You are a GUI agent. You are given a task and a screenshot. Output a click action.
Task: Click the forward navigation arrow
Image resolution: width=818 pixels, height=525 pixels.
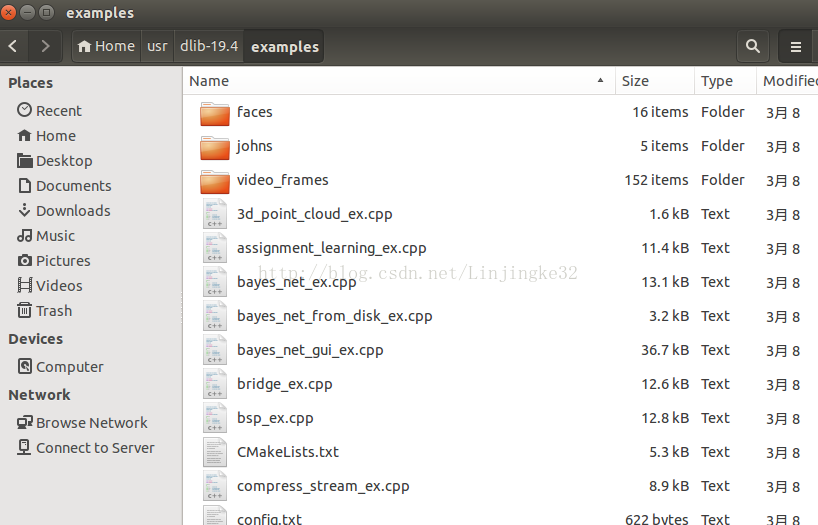(44, 46)
